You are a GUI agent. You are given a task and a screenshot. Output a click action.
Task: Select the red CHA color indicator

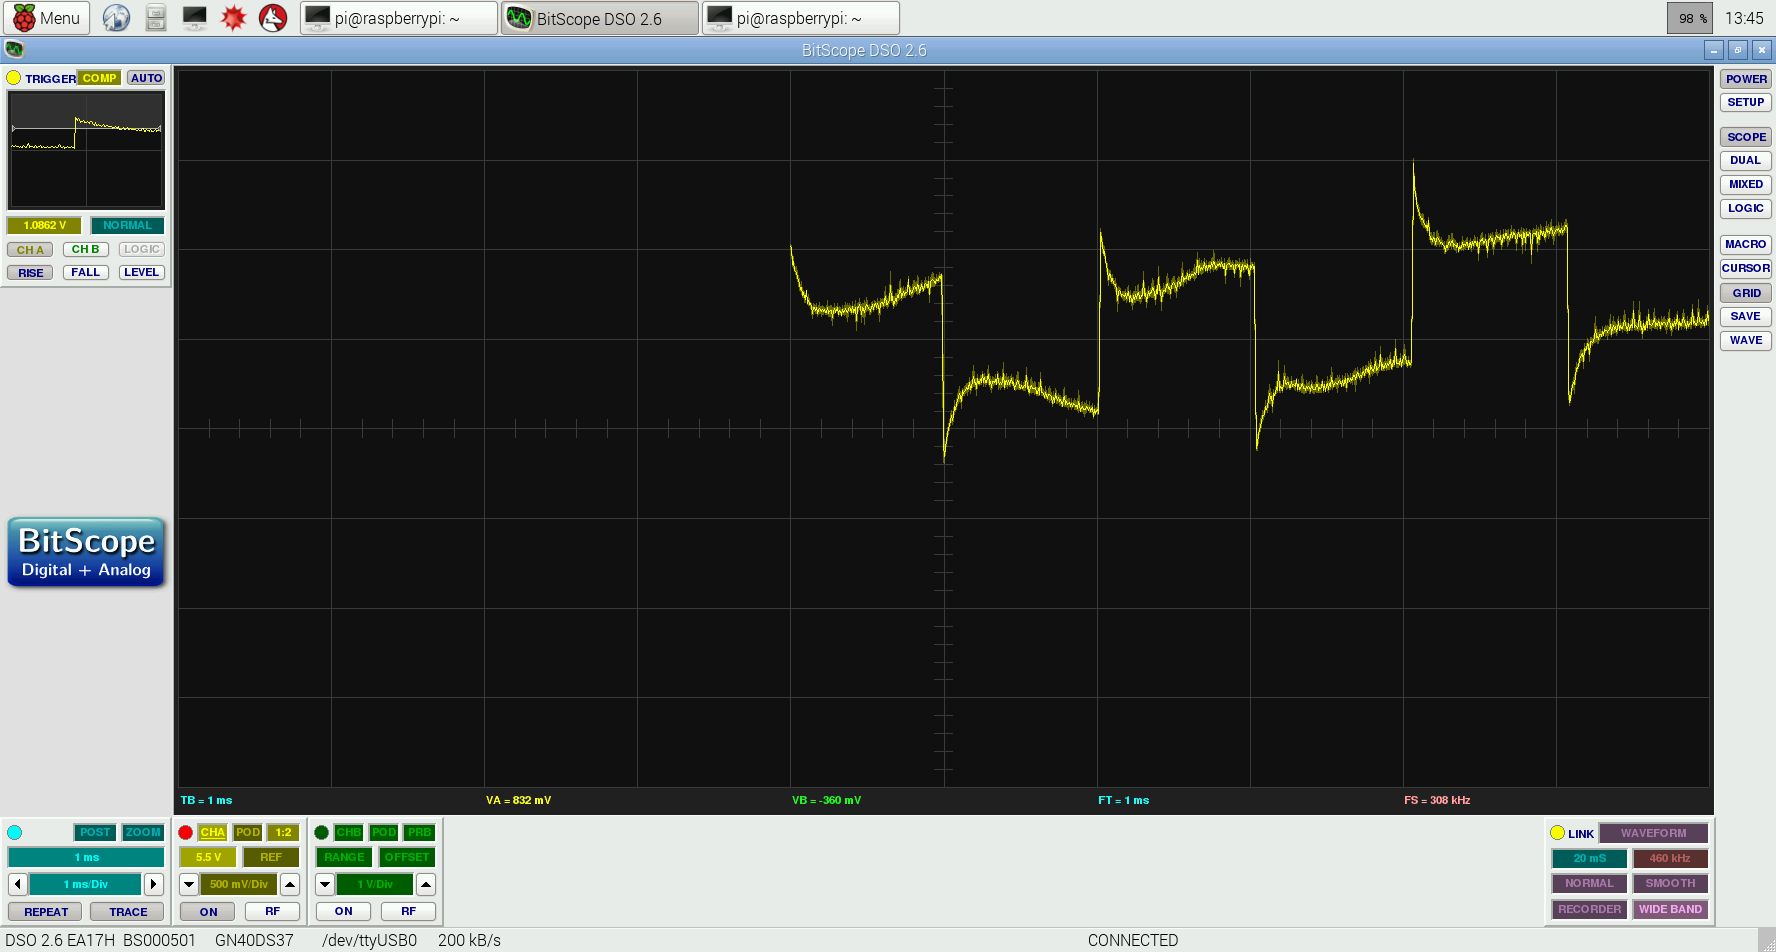click(185, 832)
